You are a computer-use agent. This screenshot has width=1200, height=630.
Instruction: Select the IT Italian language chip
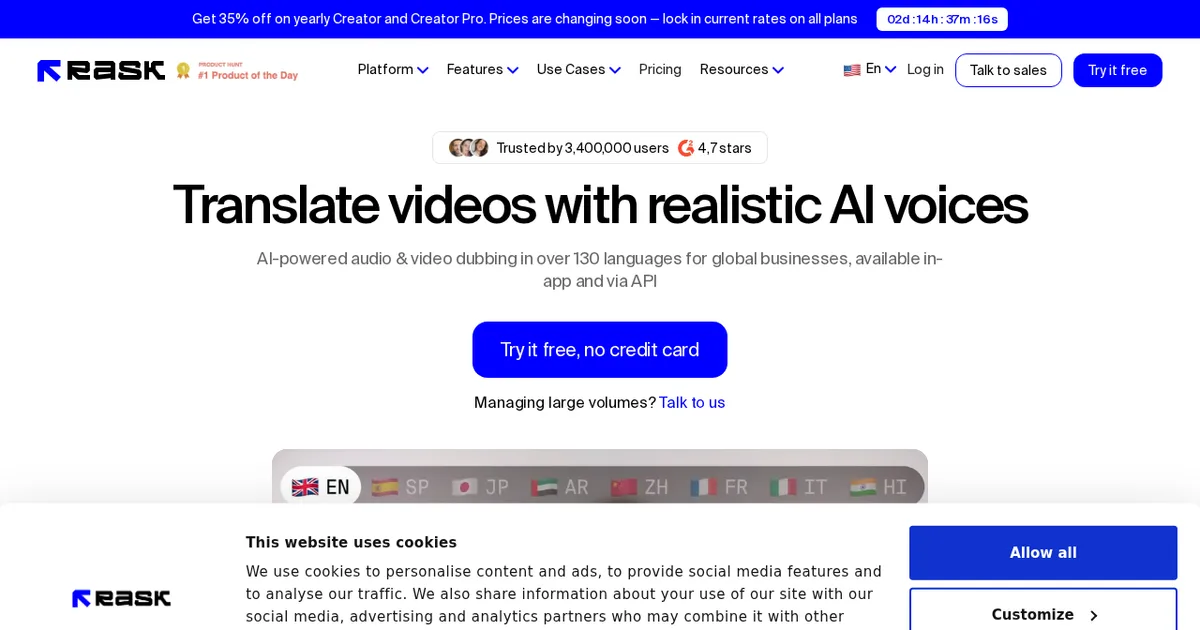tap(798, 487)
